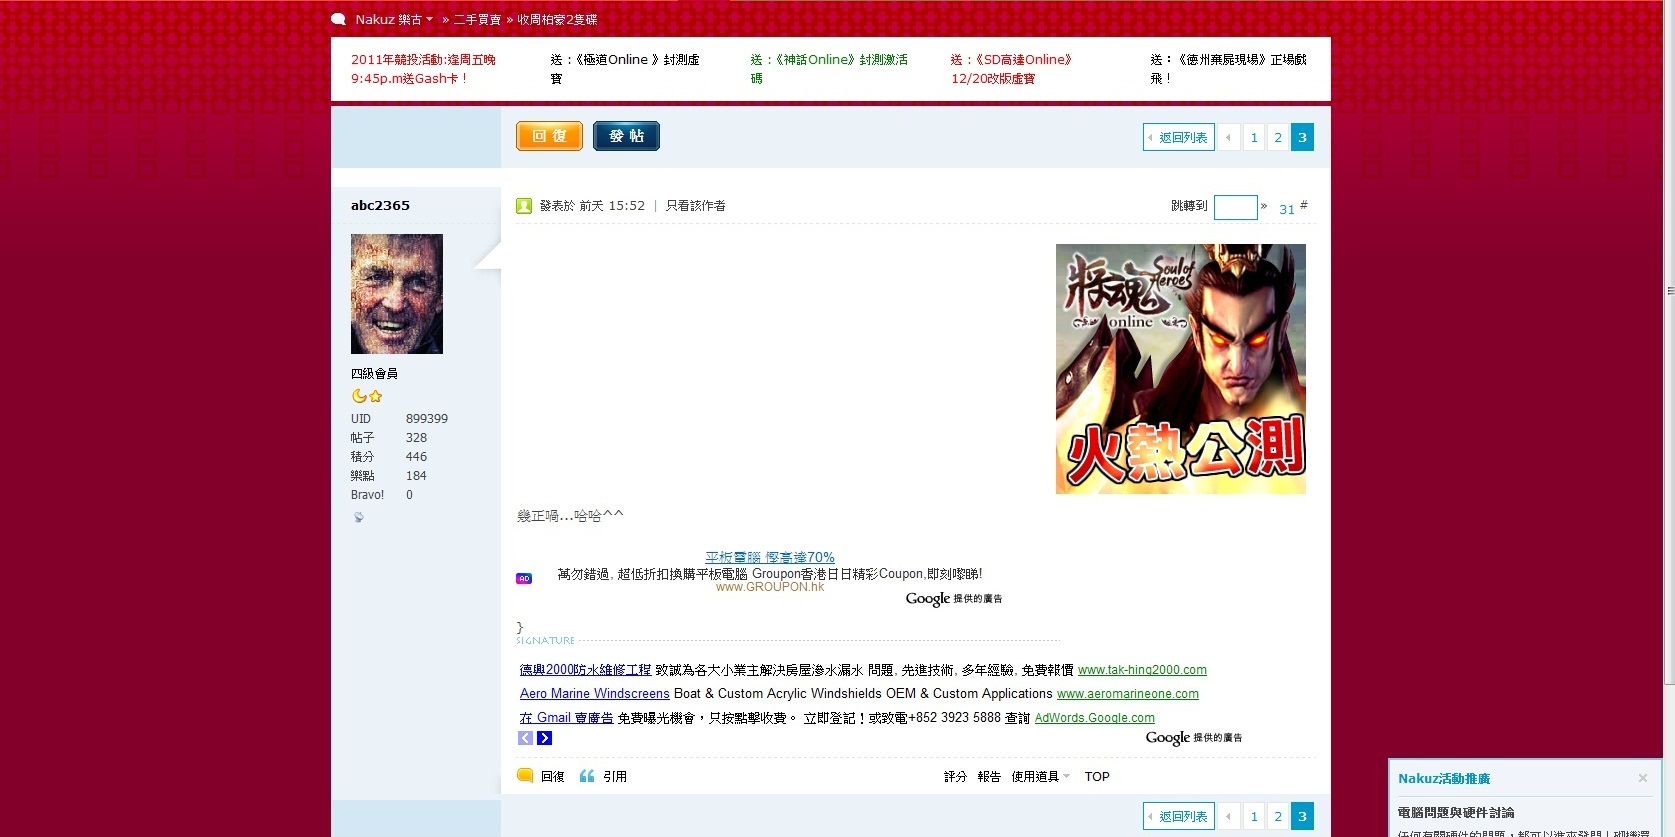Open the 德州喪屍現場 正場戲飛 announcement
Image resolution: width=1675 pixels, height=837 pixels.
pyautogui.click(x=1228, y=69)
